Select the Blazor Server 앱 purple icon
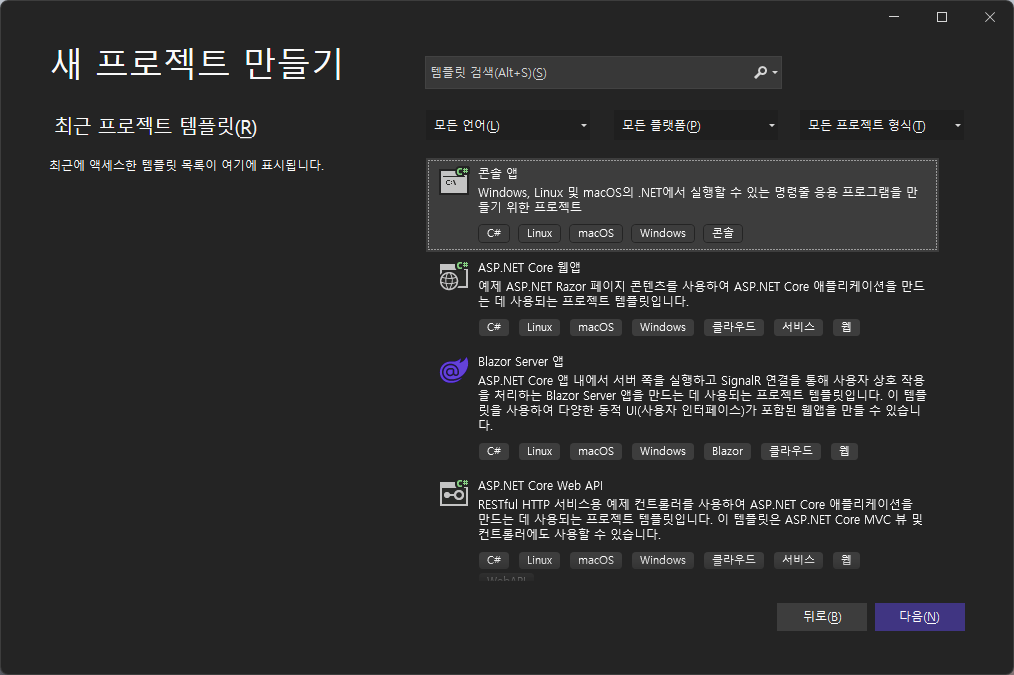Screen dimensions: 1014x675 pyautogui.click(x=454, y=370)
